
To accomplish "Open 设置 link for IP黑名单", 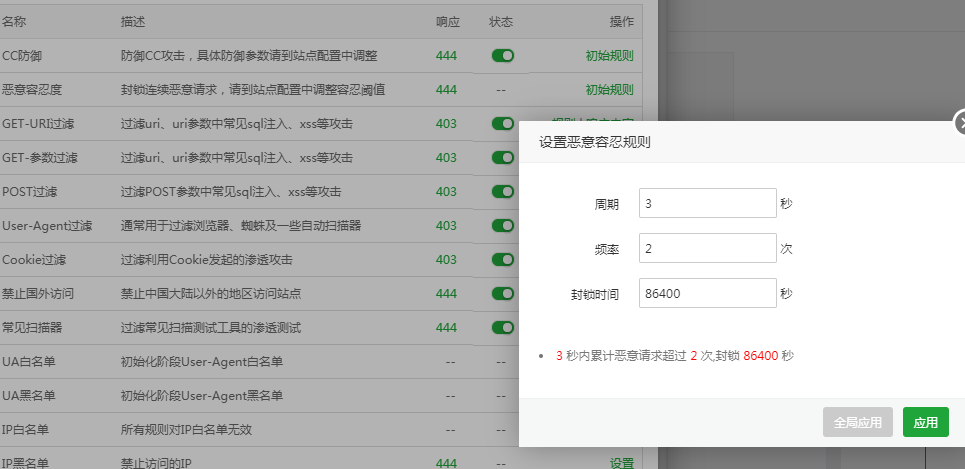I will point(622,463).
